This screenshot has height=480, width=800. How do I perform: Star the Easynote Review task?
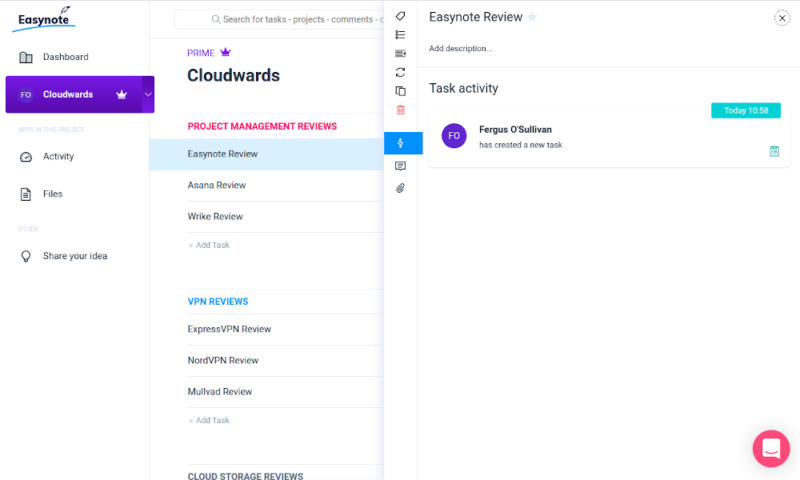pos(532,17)
